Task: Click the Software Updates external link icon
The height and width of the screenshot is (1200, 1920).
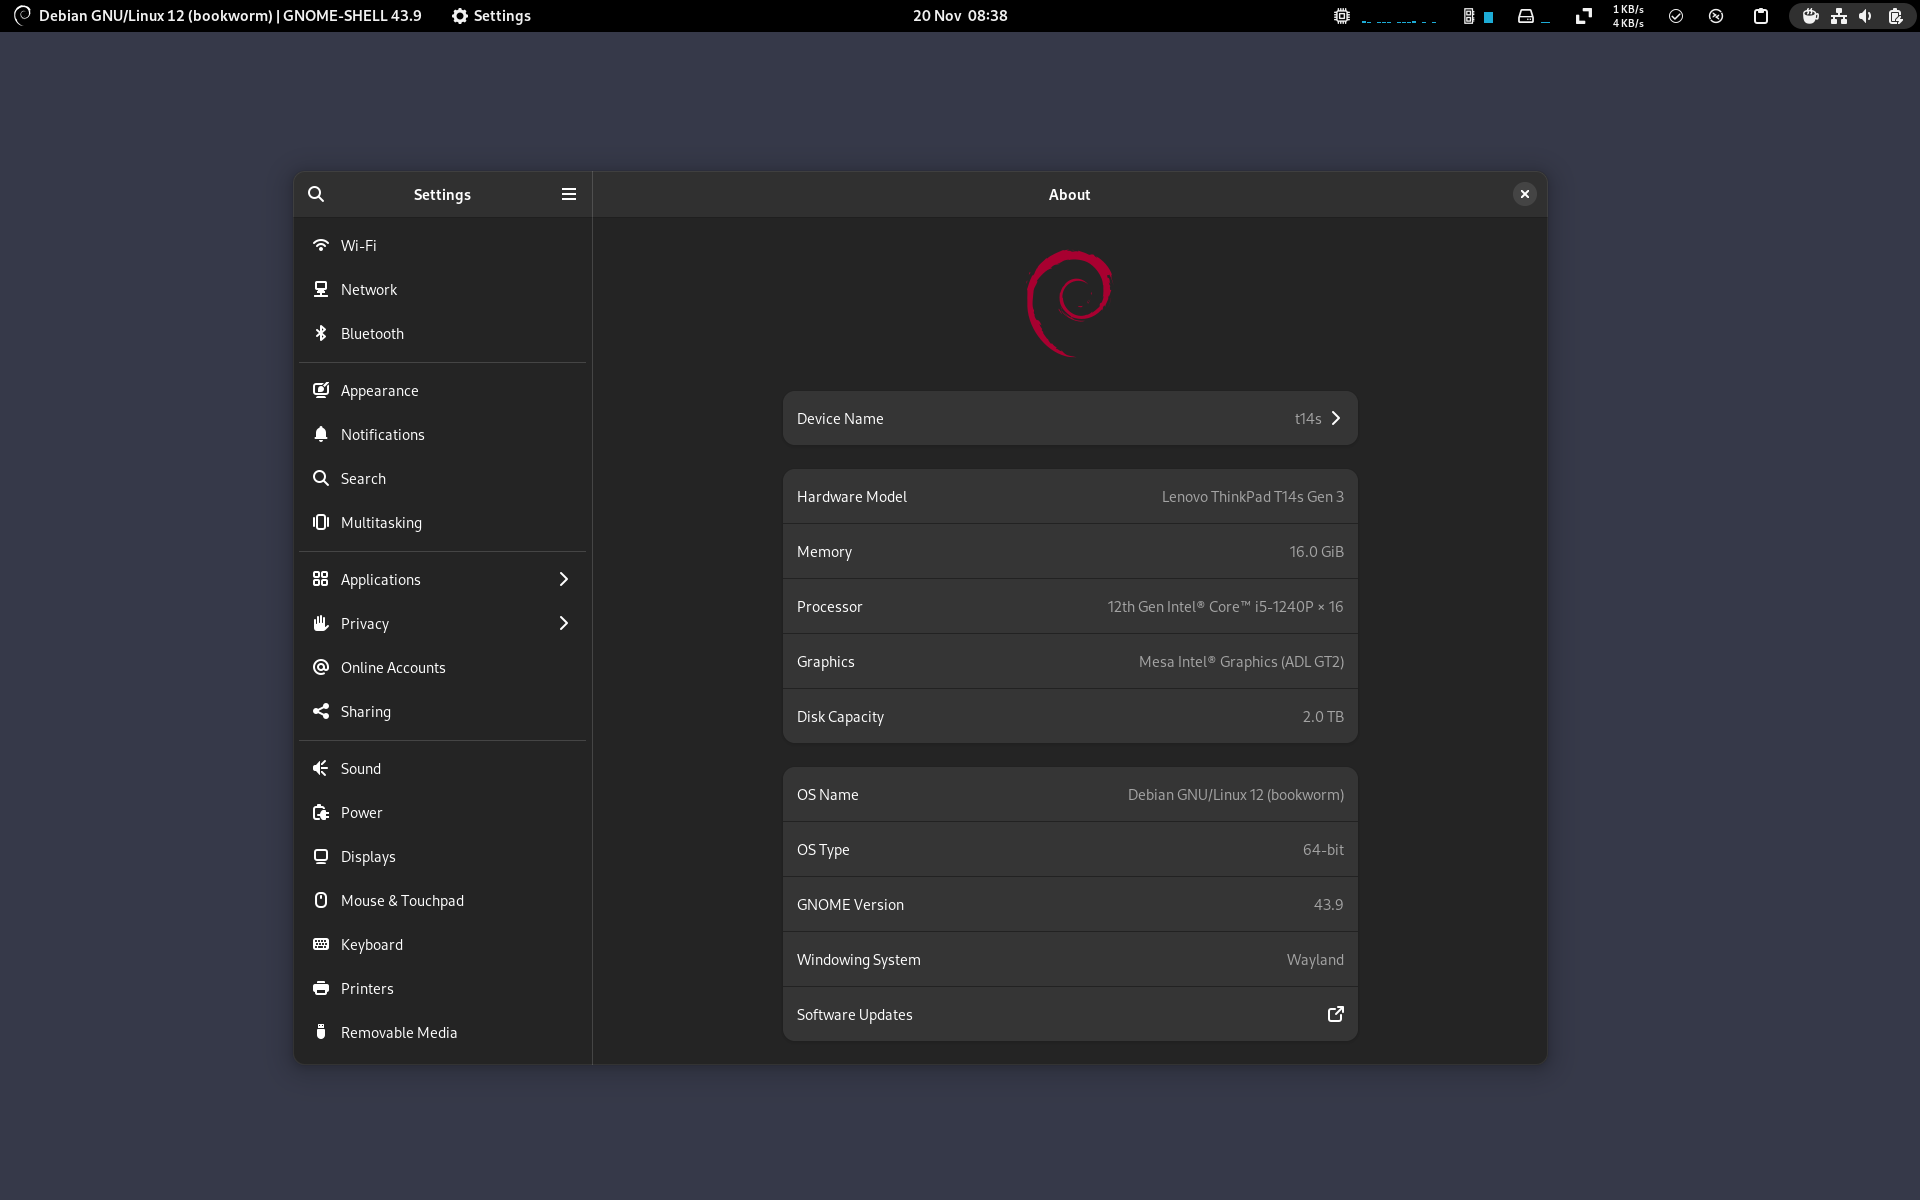Action: tap(1334, 1013)
